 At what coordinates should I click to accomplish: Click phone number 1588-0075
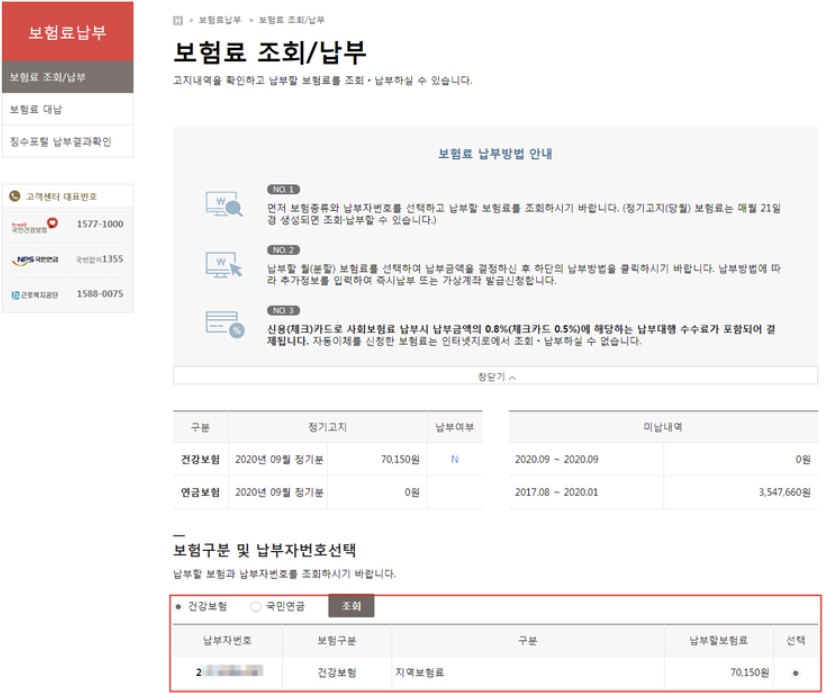point(100,294)
